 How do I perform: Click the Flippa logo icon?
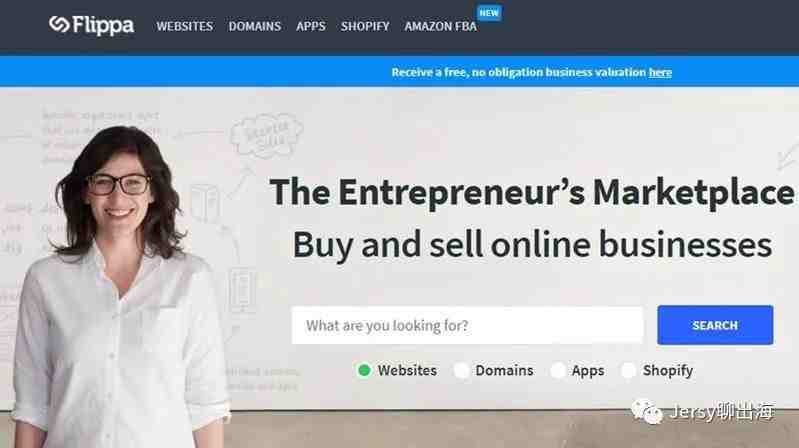59,24
